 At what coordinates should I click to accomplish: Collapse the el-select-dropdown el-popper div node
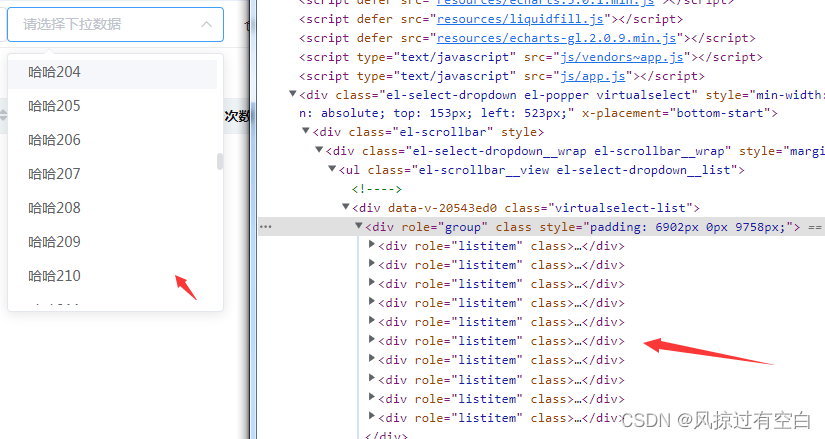(293, 94)
